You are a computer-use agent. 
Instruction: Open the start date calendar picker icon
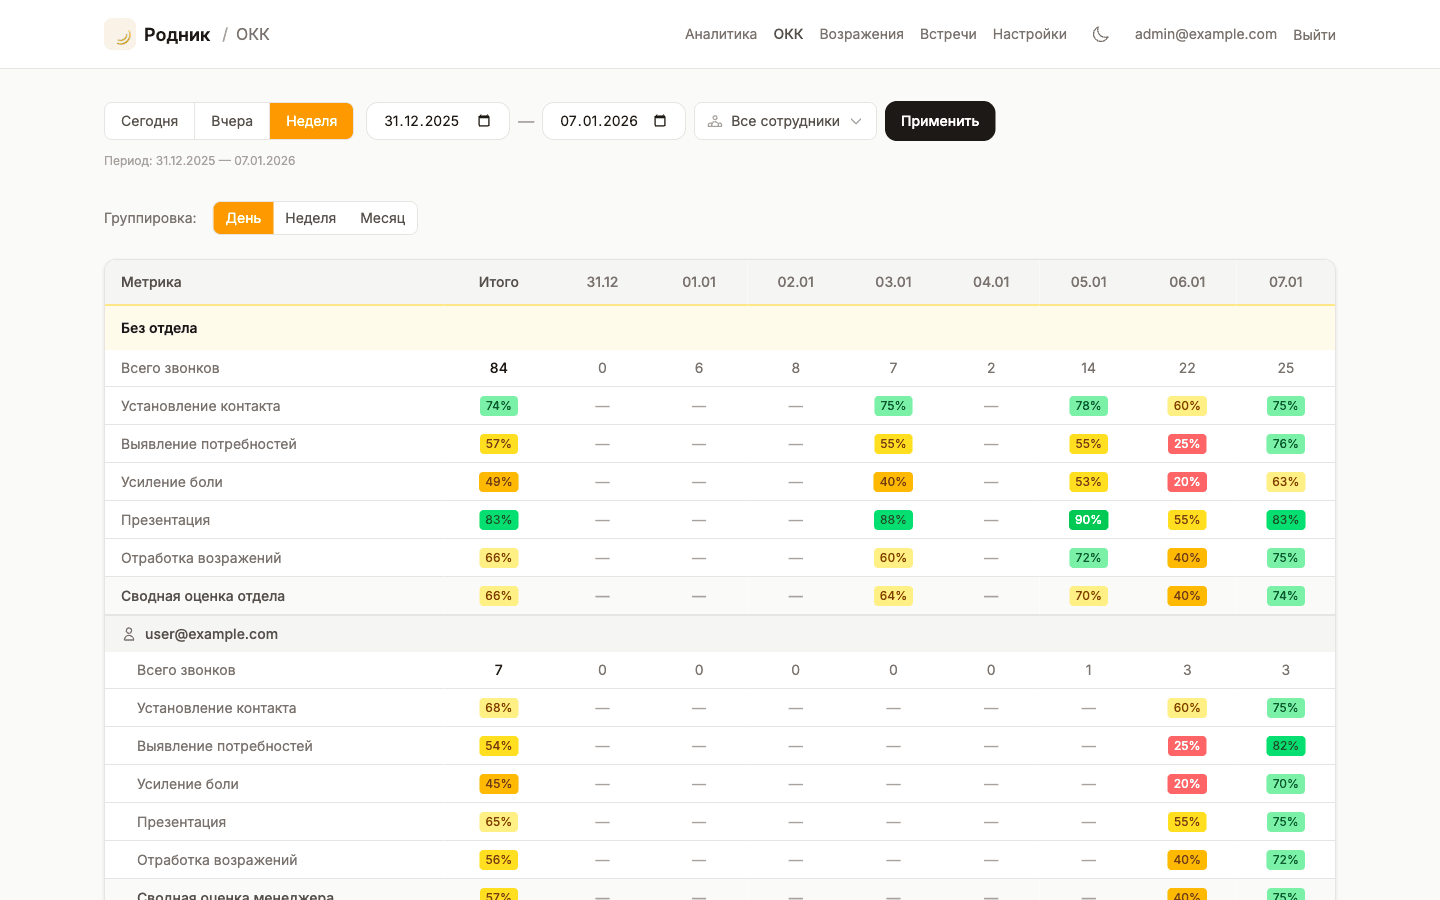pos(484,121)
